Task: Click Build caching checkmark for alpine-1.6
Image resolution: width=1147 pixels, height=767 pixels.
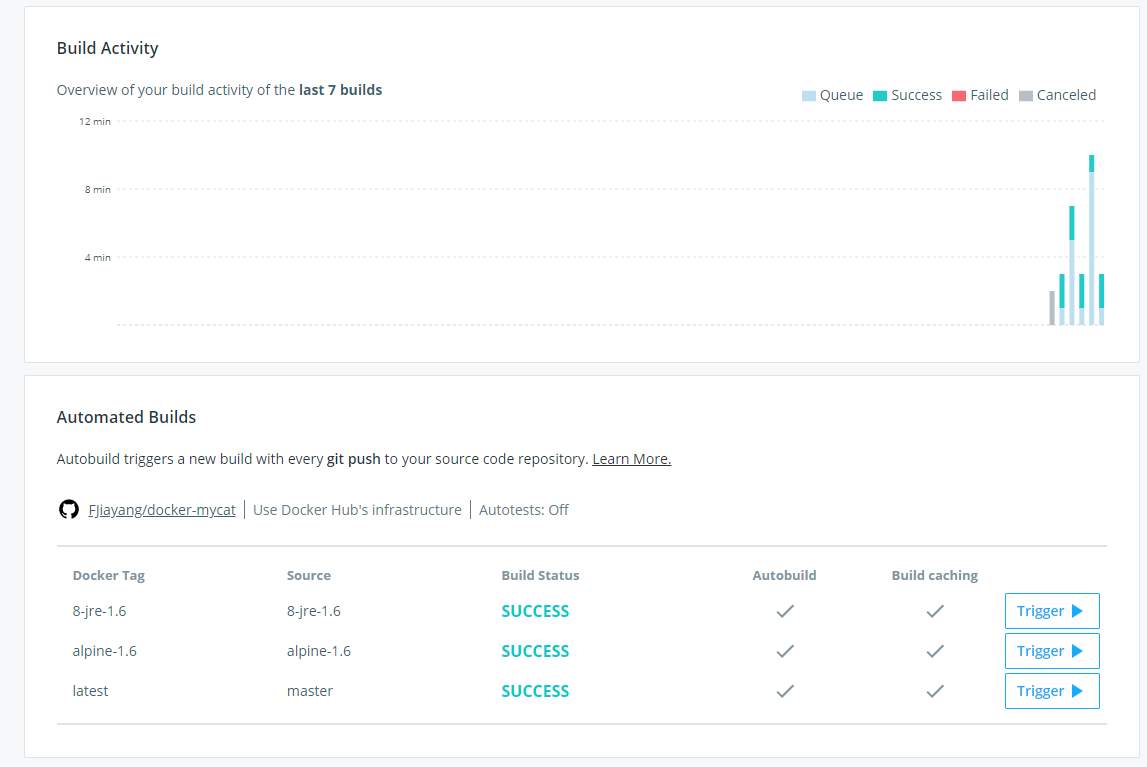Action: point(935,651)
